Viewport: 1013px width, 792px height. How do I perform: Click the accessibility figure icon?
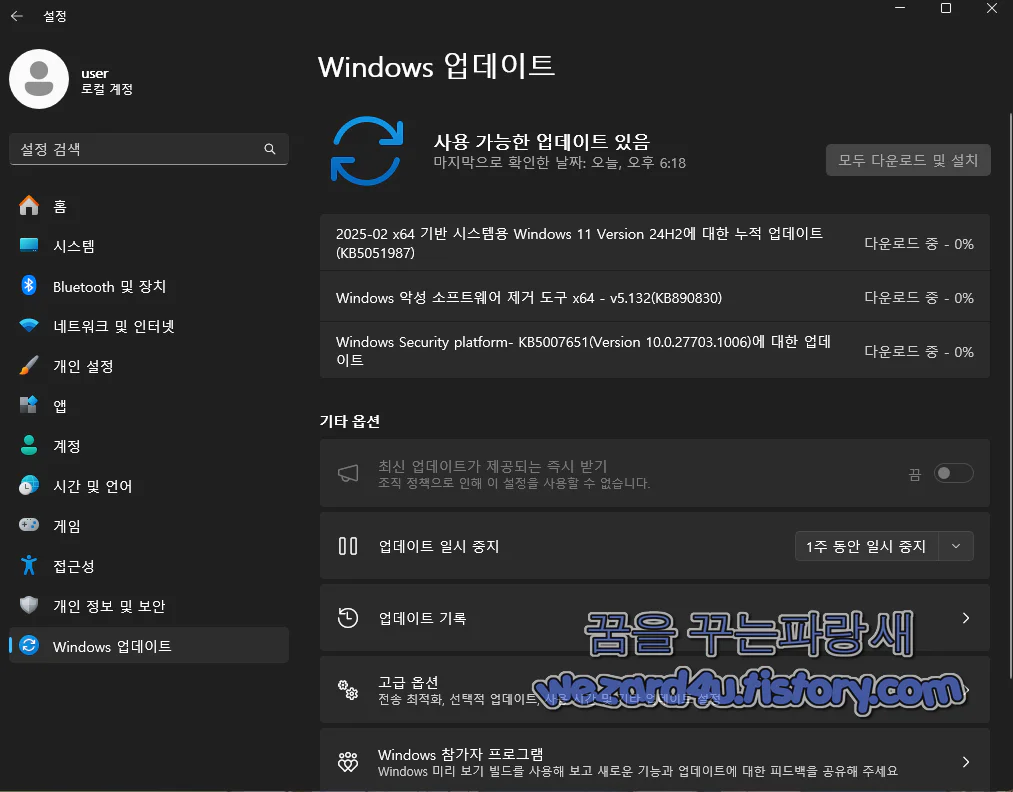point(28,565)
